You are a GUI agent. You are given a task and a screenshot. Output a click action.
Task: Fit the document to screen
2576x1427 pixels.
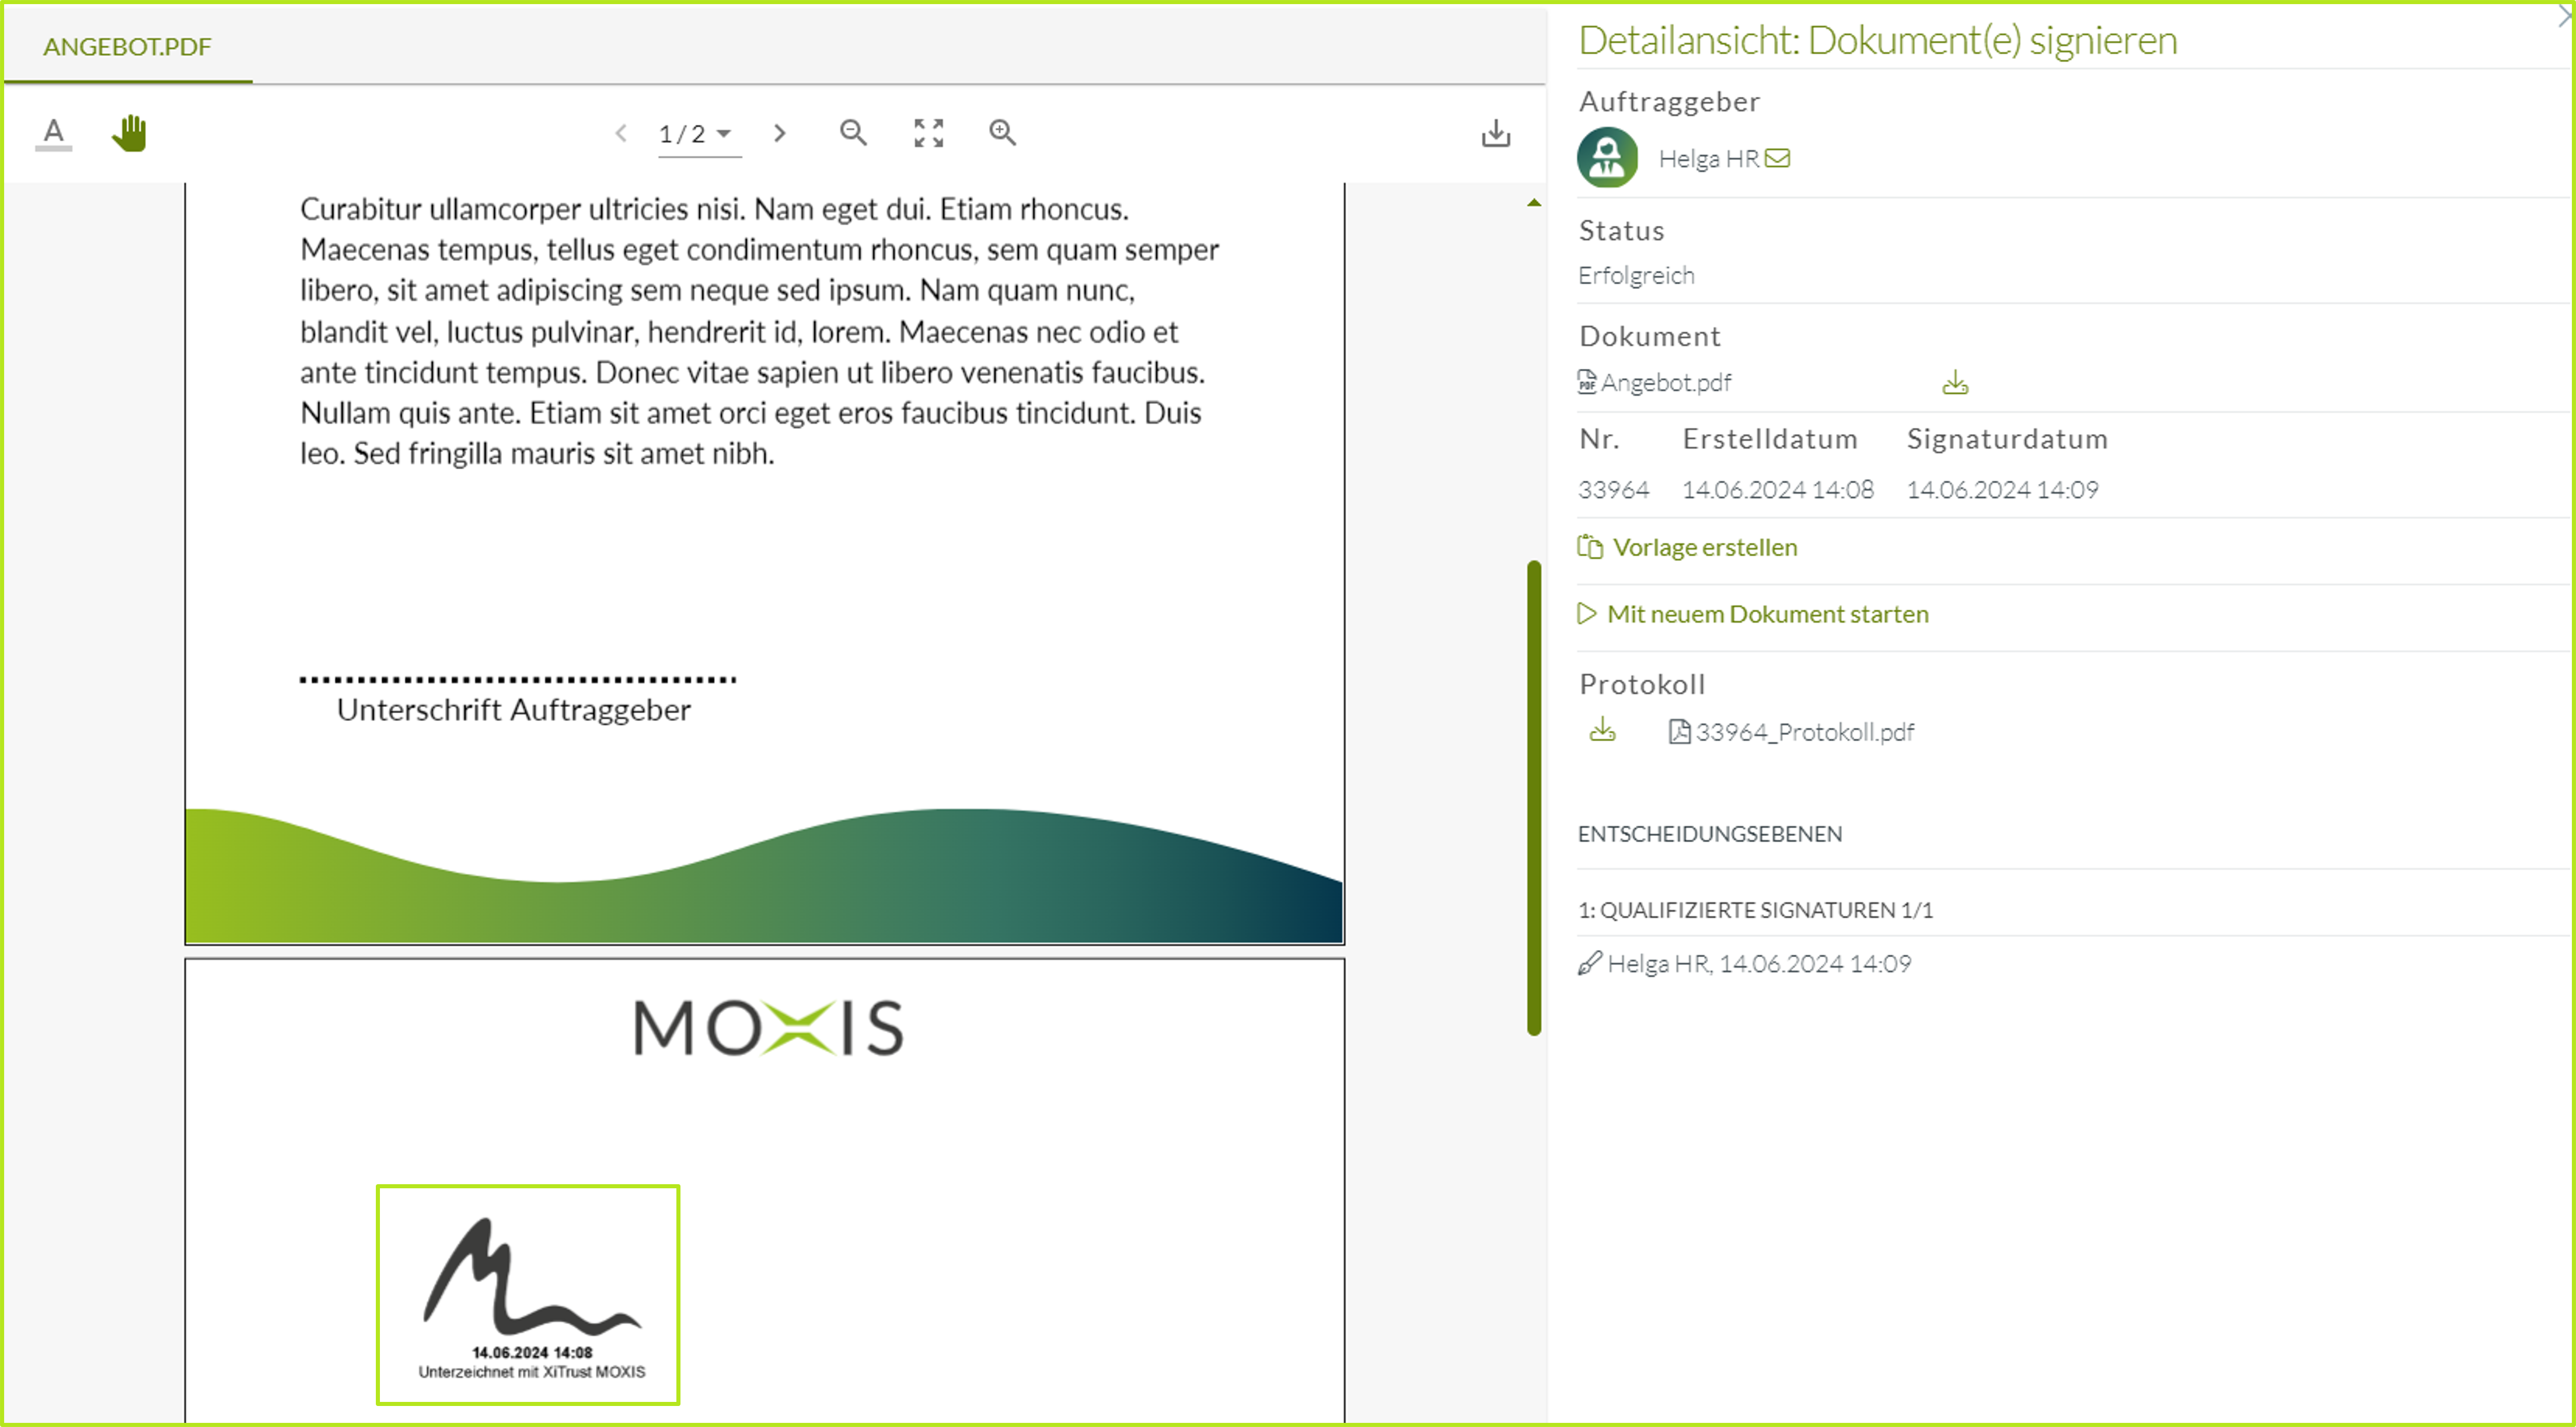coord(928,133)
